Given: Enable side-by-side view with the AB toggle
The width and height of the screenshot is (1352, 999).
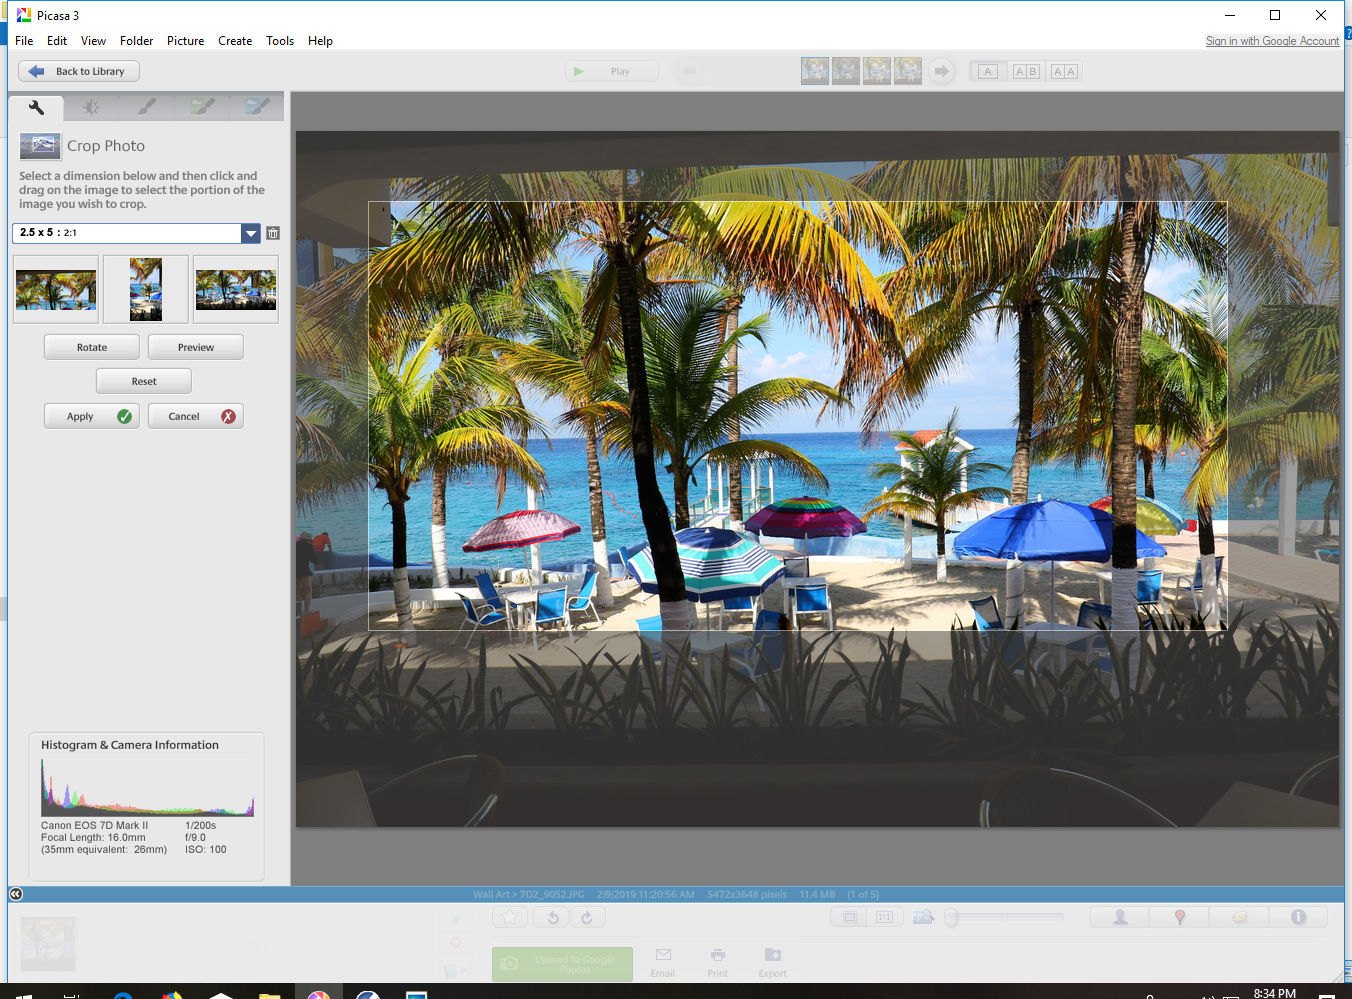Looking at the screenshot, I should (1025, 70).
